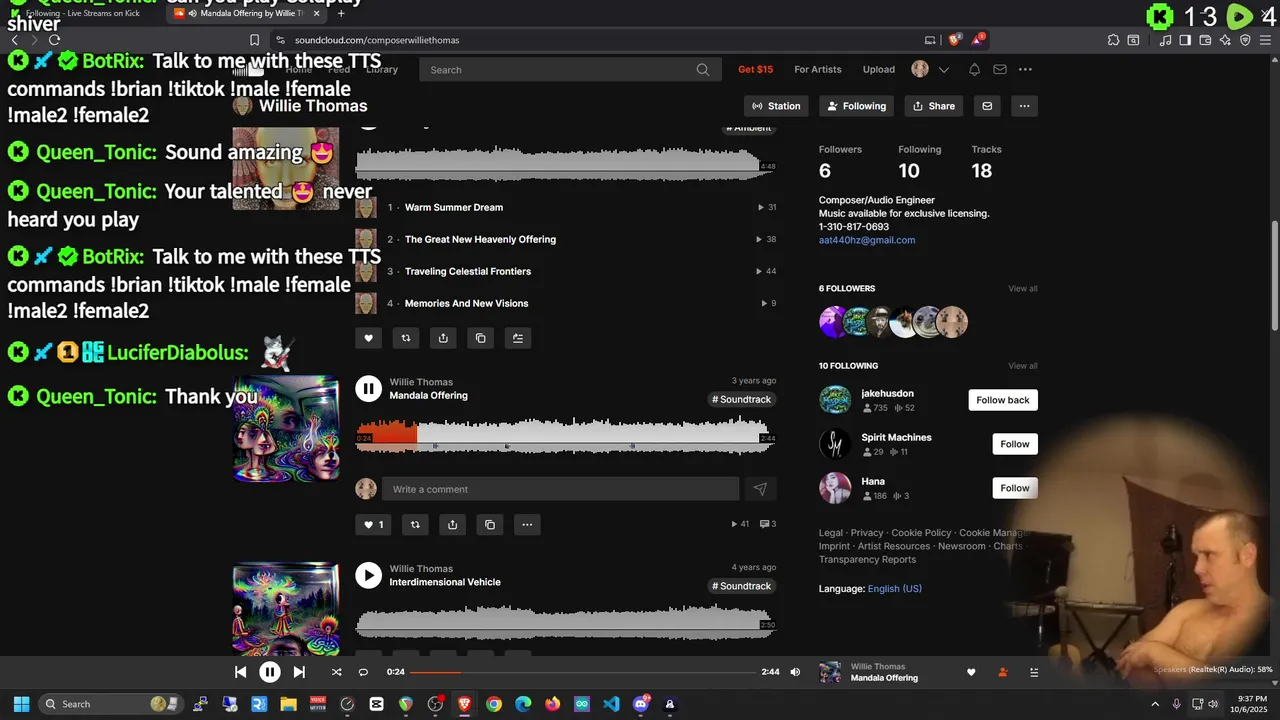The height and width of the screenshot is (720, 1280).
Task: Like current track in player bar
Action: [970, 672]
